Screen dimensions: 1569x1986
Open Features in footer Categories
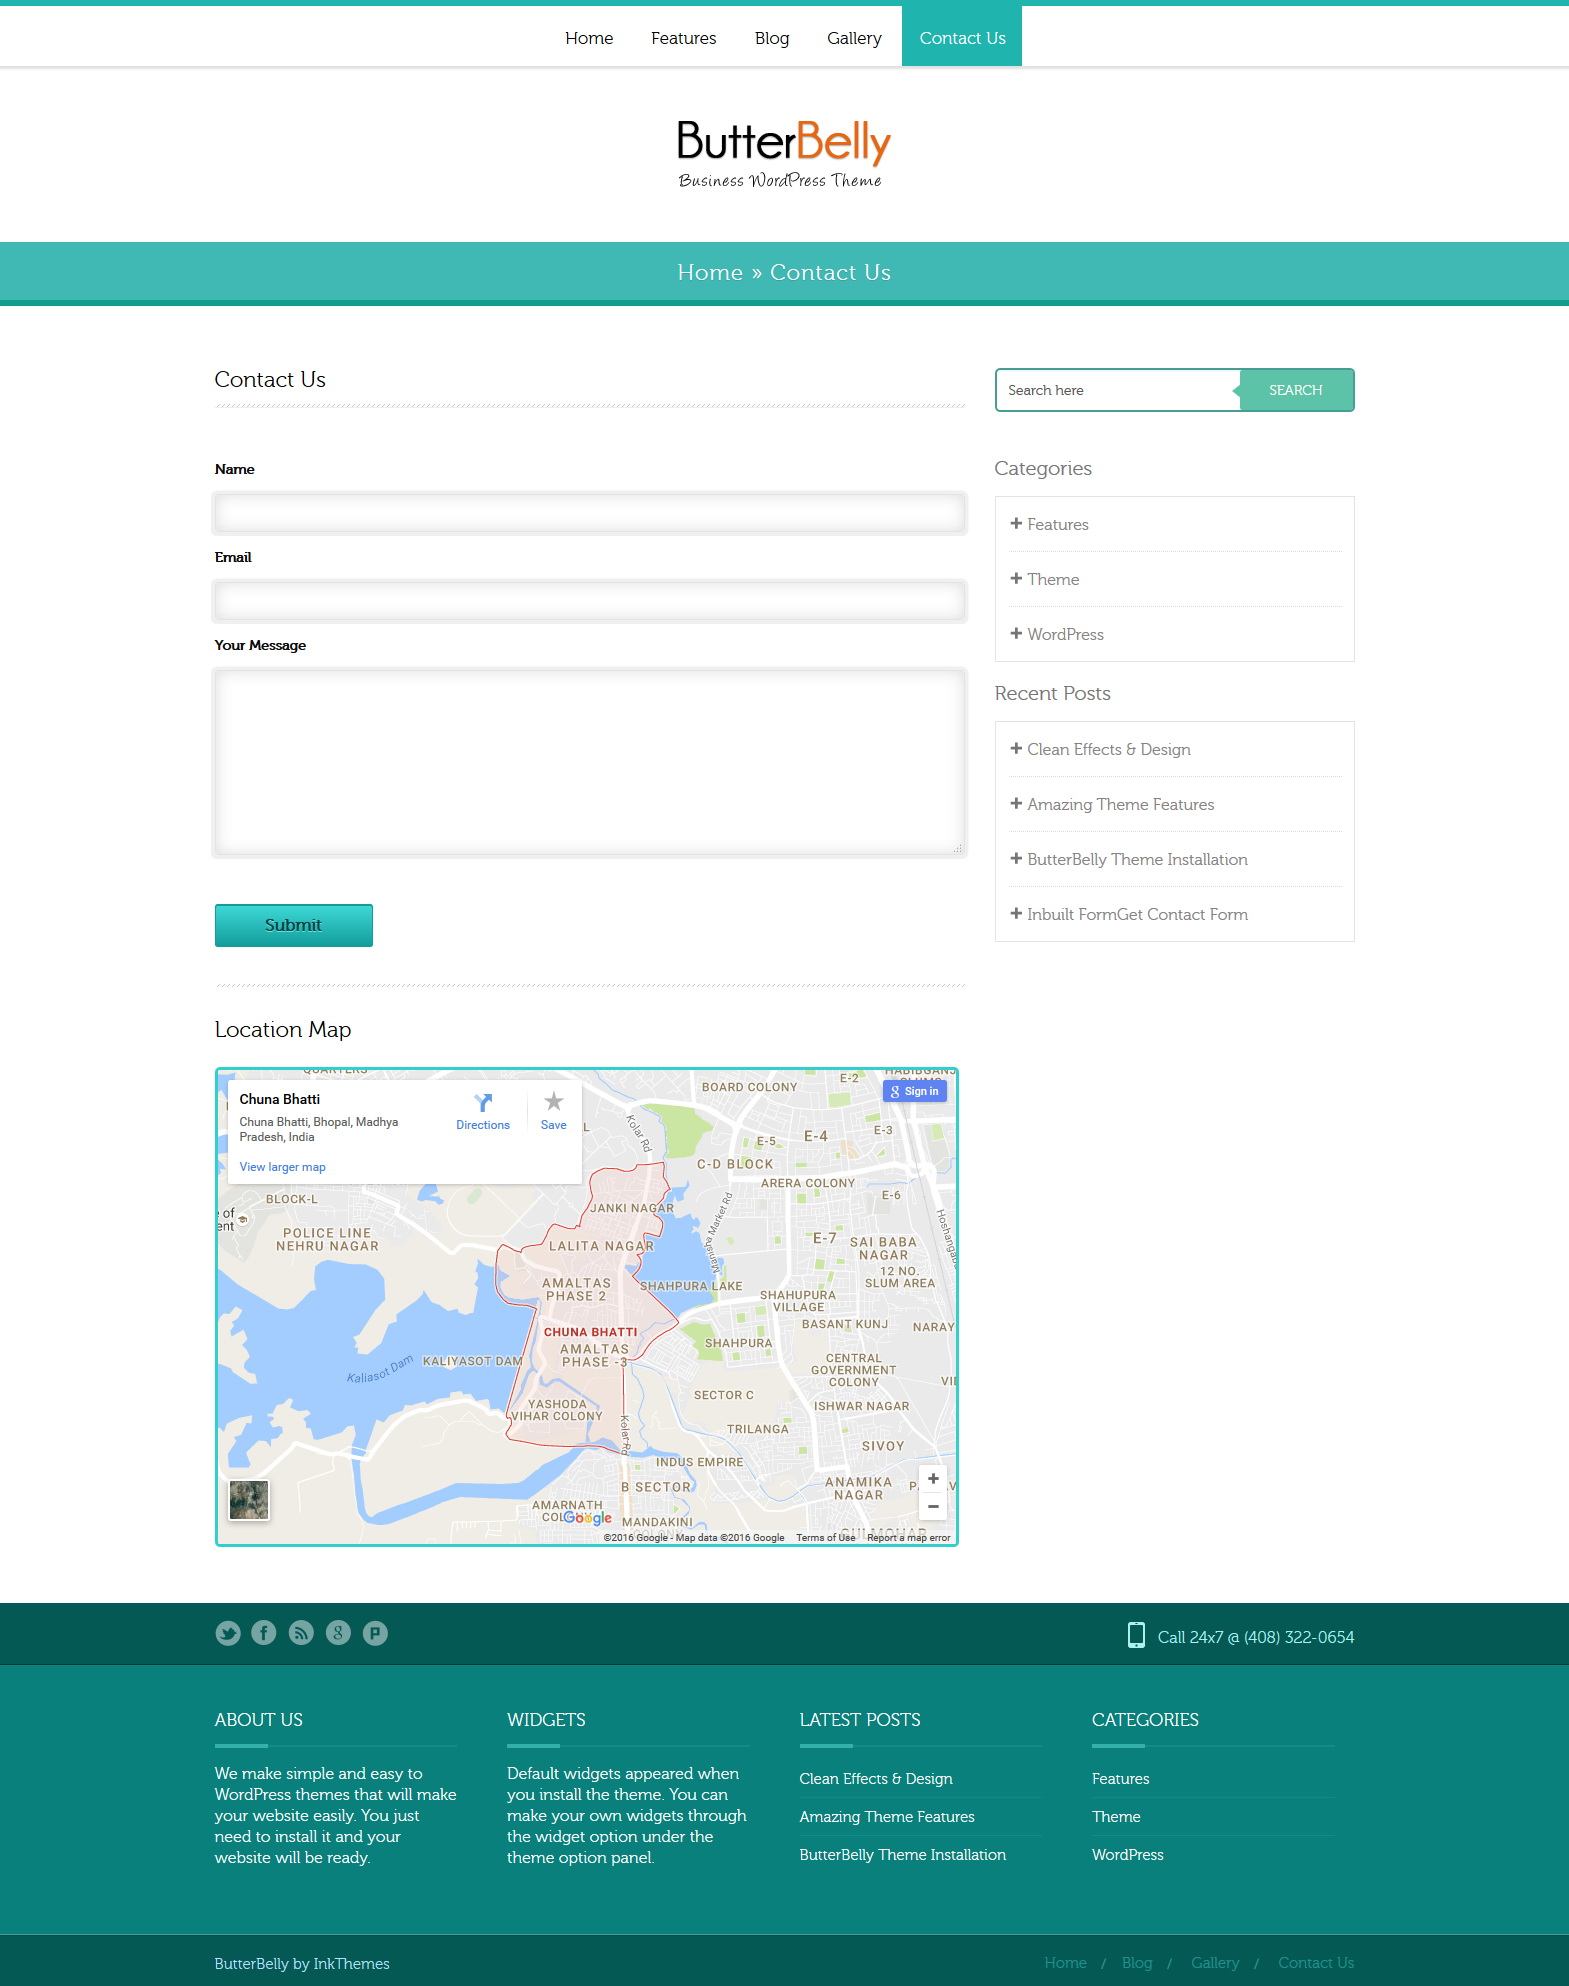[1120, 1778]
